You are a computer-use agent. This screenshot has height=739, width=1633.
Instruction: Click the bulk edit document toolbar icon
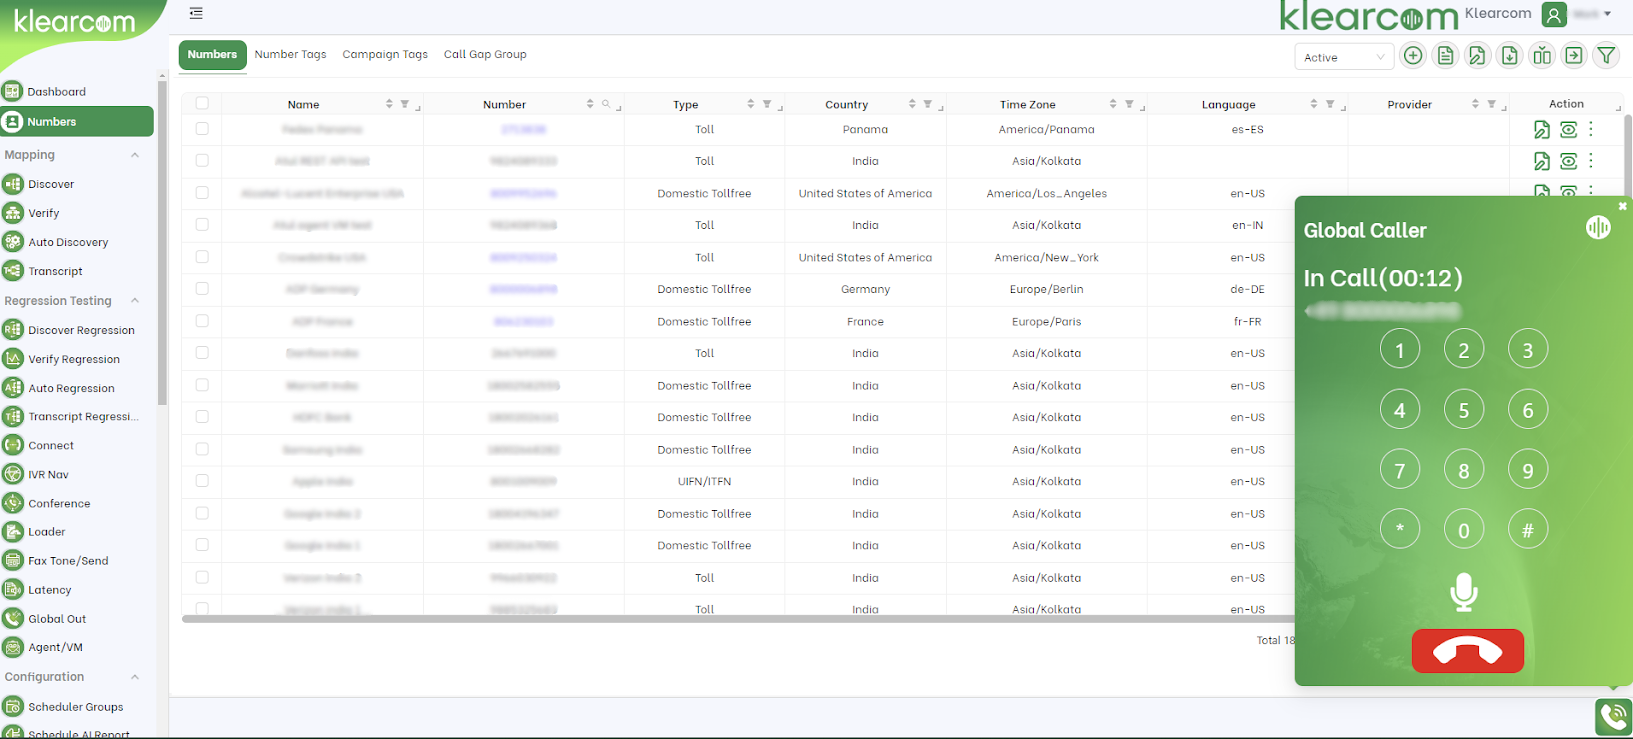coord(1478,56)
